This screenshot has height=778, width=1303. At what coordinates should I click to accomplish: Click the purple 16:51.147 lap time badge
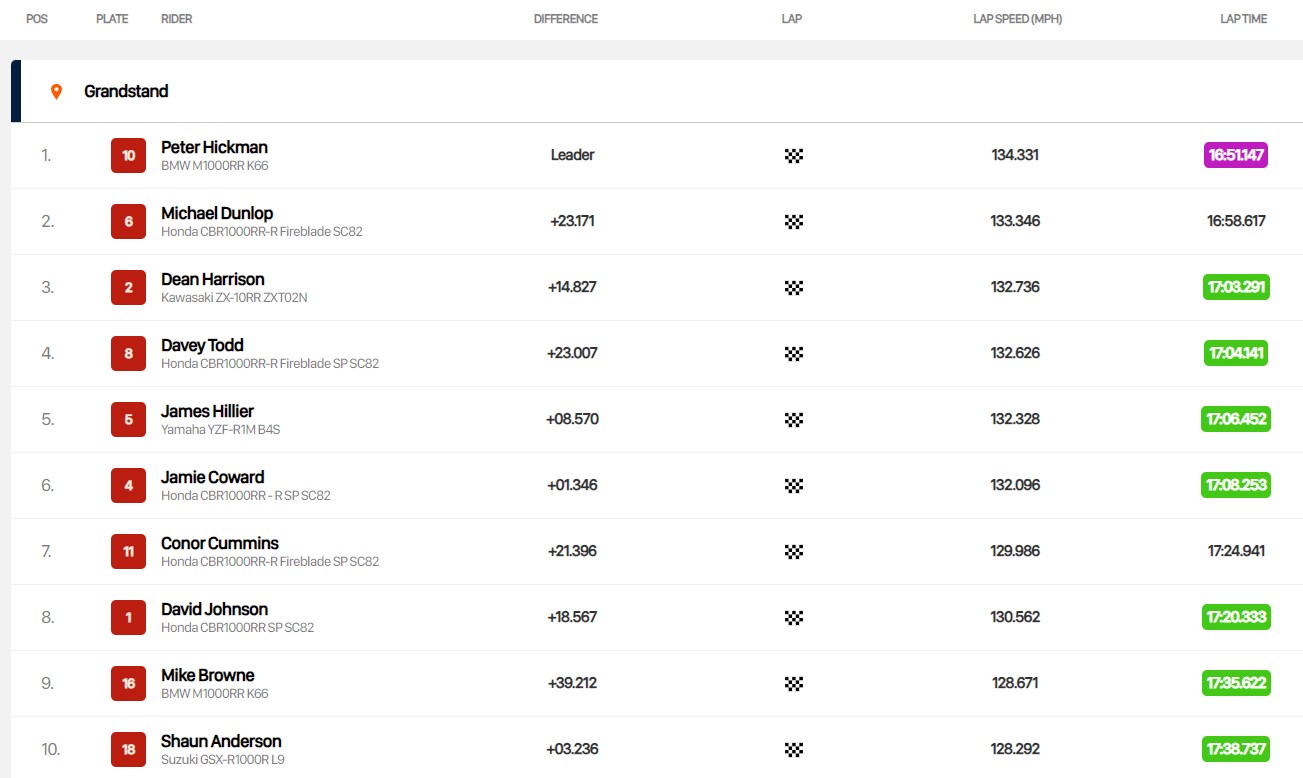coord(1236,155)
